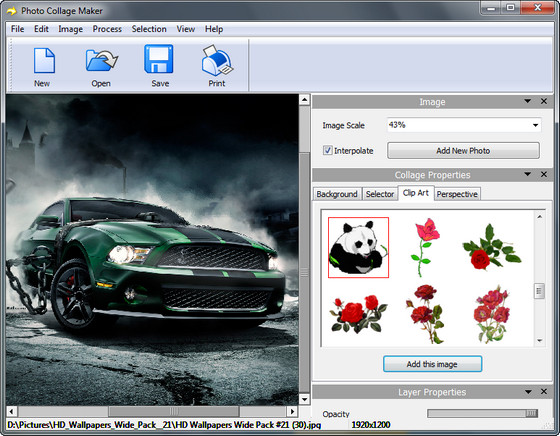
Task: Click the Print printer icon
Action: tap(217, 60)
